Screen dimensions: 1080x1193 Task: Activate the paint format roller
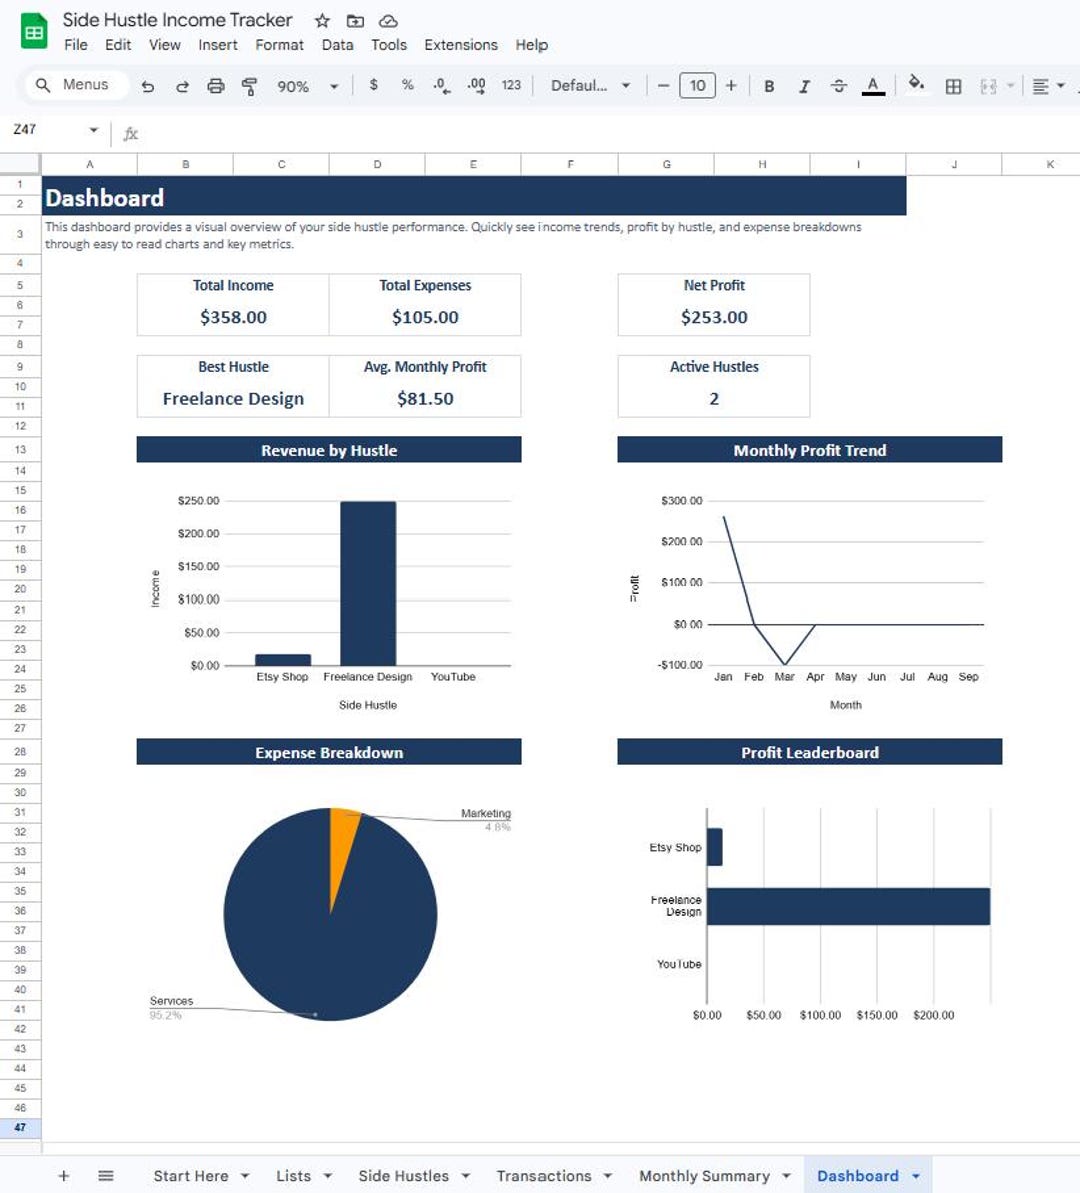(249, 86)
